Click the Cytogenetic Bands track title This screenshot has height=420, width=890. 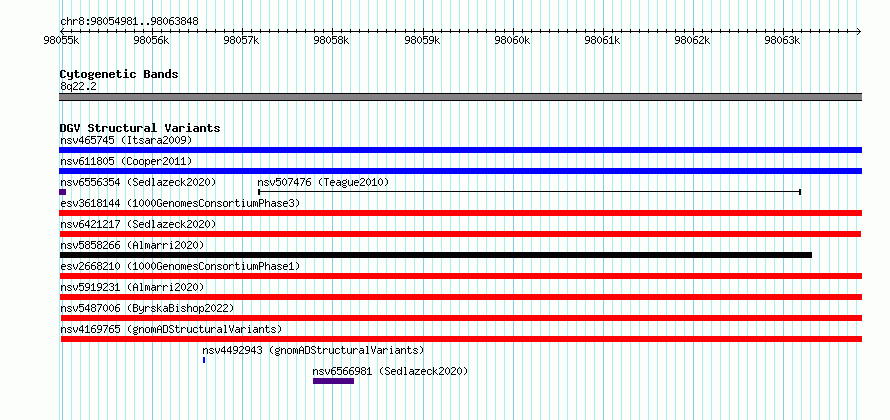(119, 74)
